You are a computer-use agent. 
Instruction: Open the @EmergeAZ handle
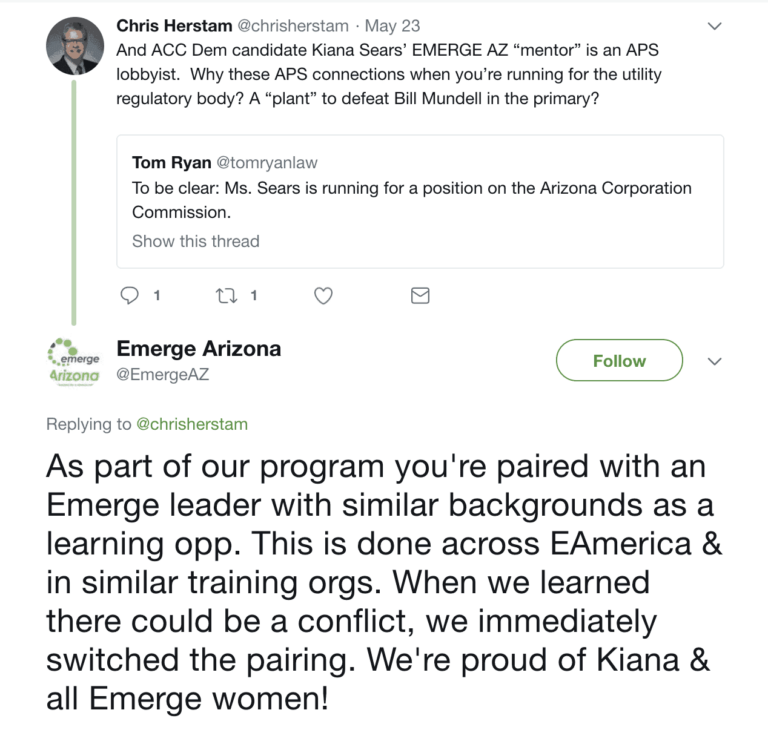pyautogui.click(x=163, y=374)
